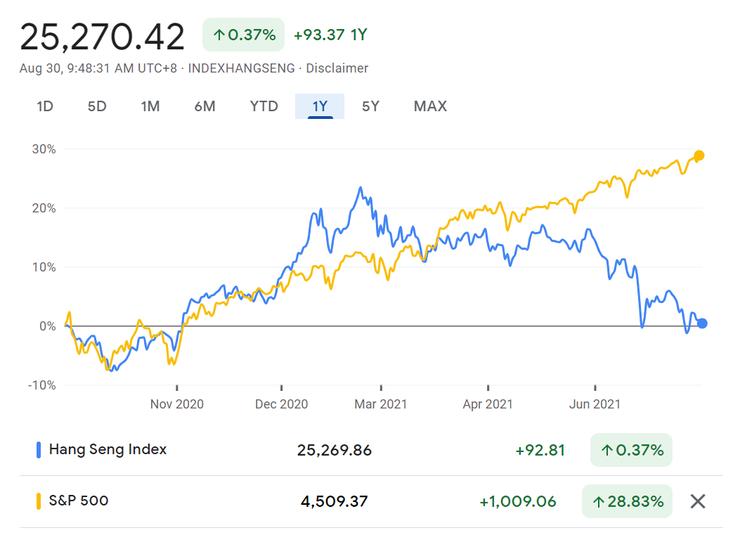Click the Hang Seng 0.37% row badge

pyautogui.click(x=632, y=450)
